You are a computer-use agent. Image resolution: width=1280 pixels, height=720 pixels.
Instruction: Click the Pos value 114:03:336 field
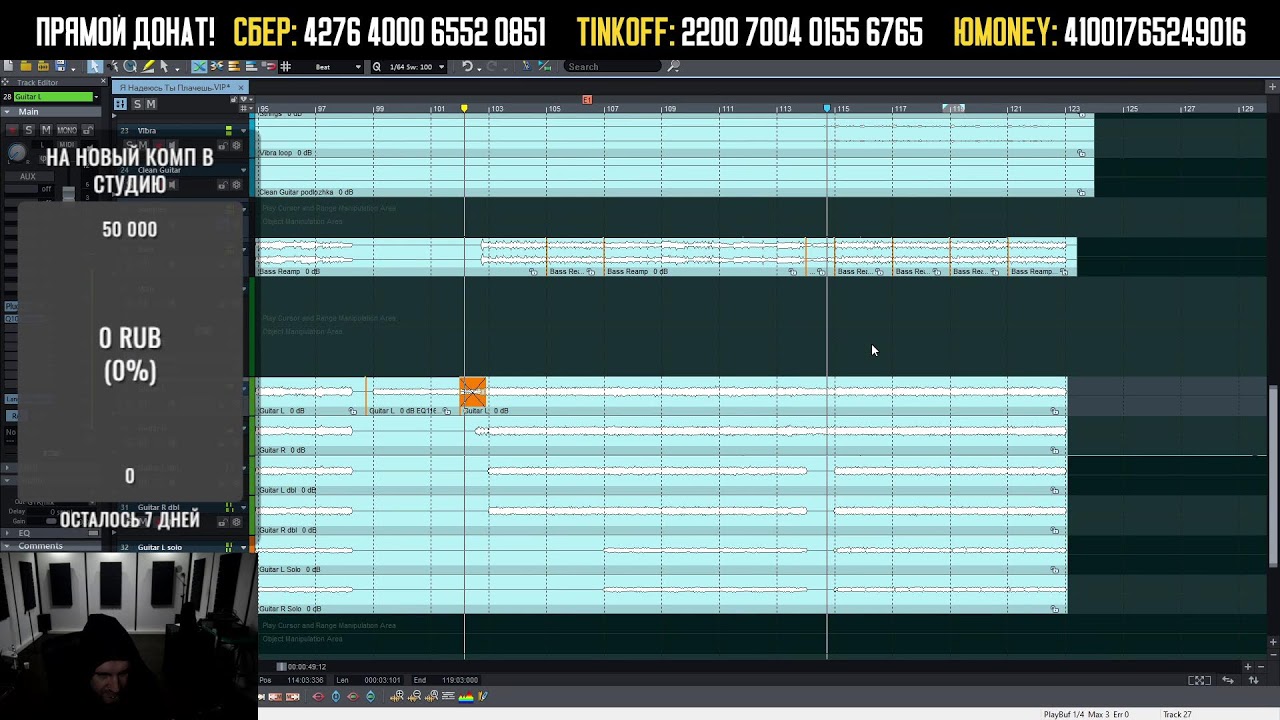point(305,680)
